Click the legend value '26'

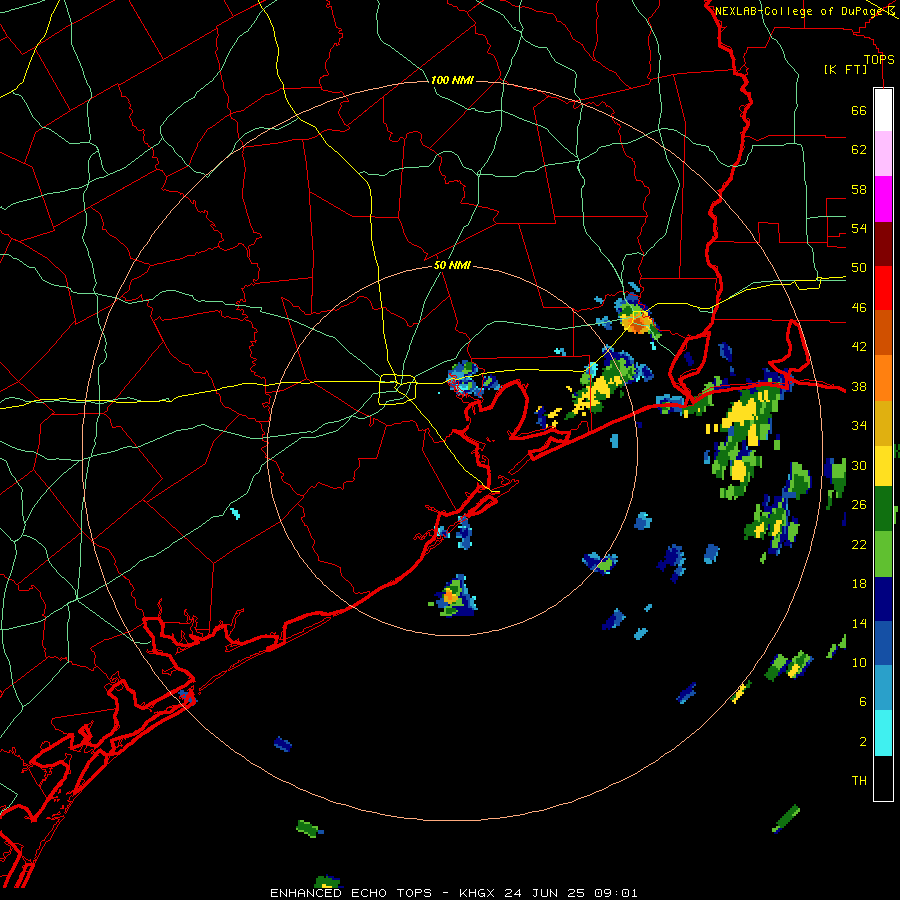pyautogui.click(x=859, y=505)
